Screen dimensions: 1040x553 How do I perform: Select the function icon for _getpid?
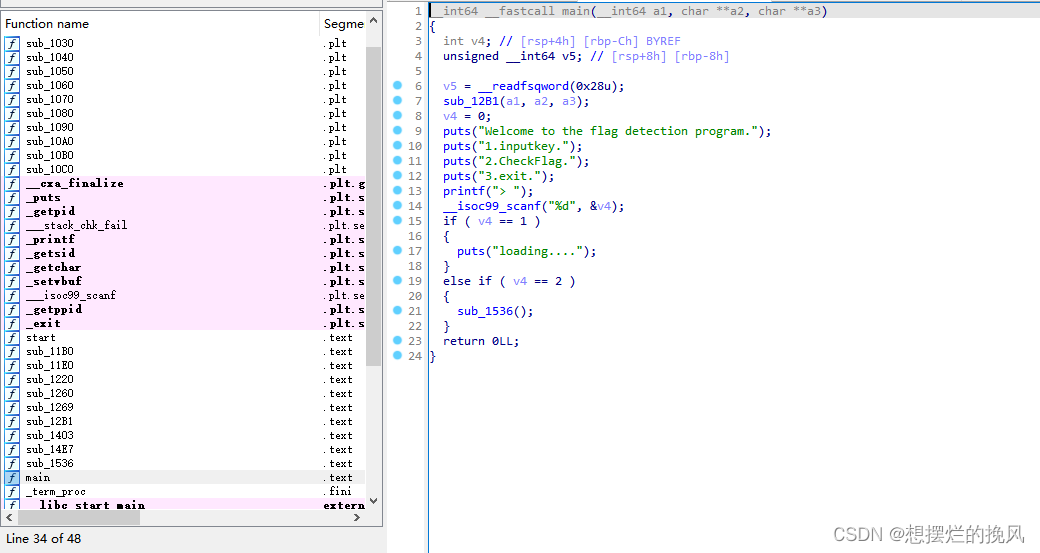(x=12, y=211)
